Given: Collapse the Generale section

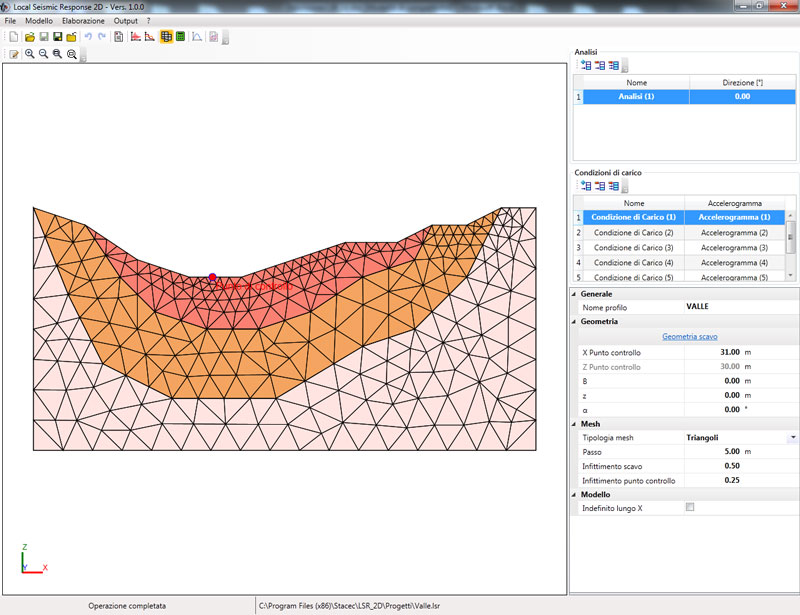Looking at the screenshot, I should 574,294.
